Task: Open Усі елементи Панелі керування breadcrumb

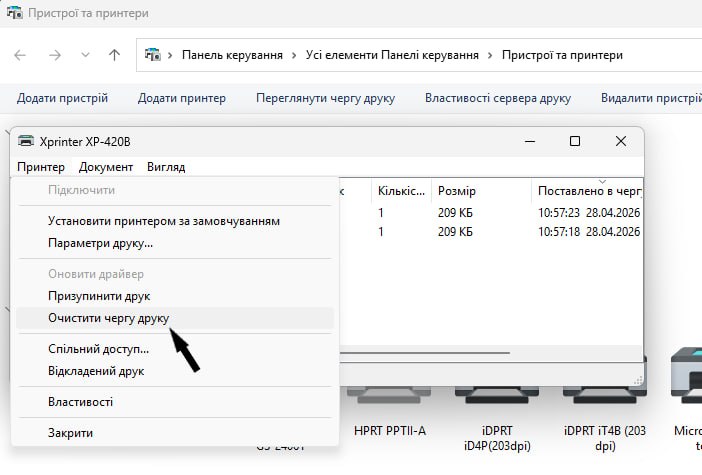Action: point(392,55)
